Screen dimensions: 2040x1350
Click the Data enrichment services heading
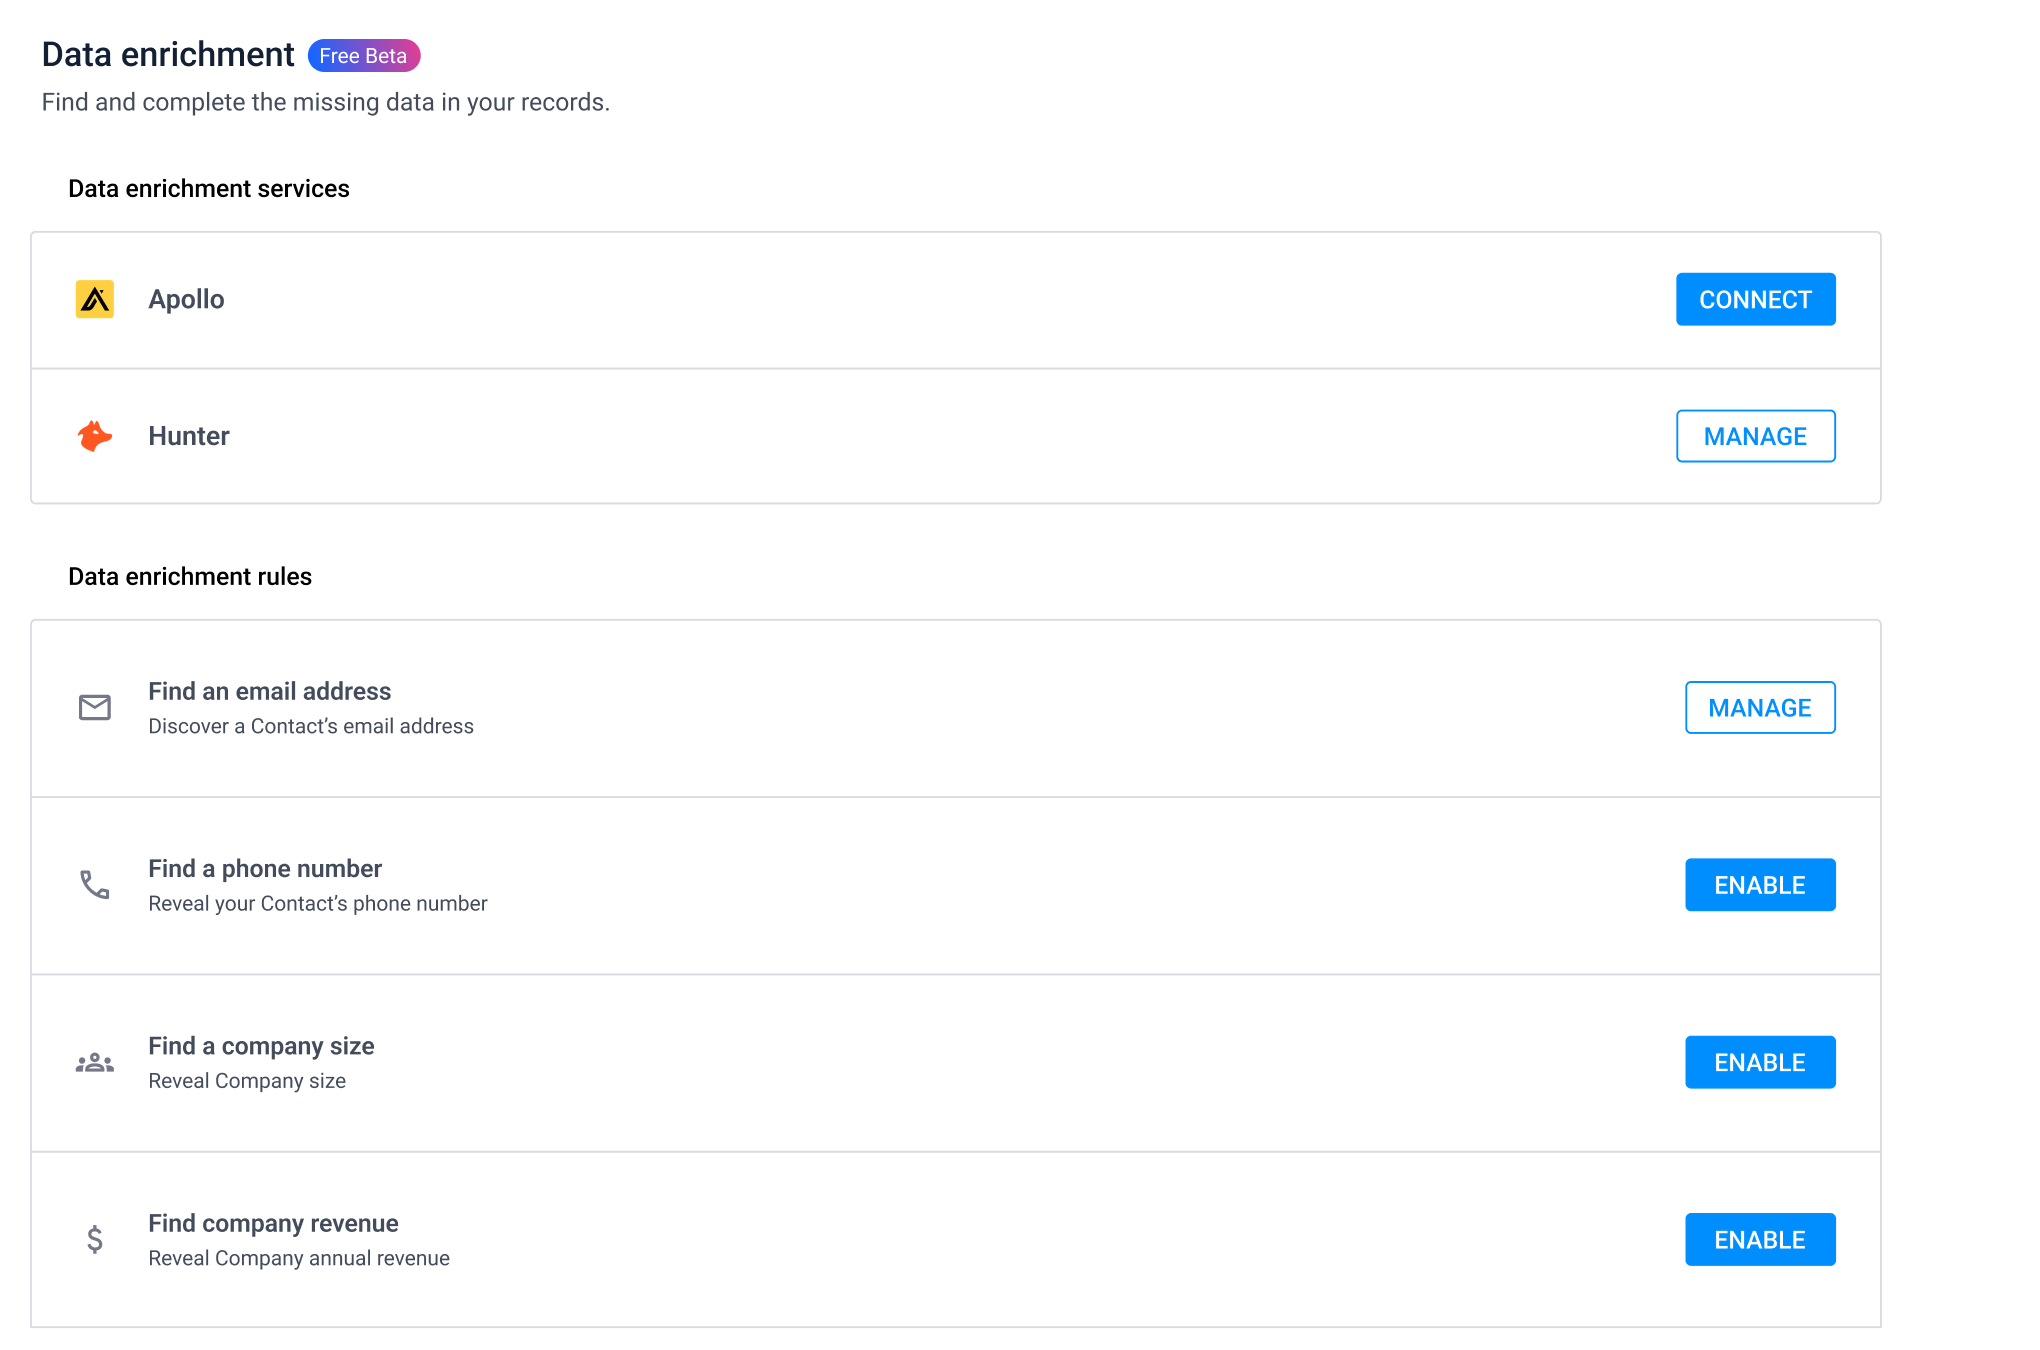click(x=208, y=188)
